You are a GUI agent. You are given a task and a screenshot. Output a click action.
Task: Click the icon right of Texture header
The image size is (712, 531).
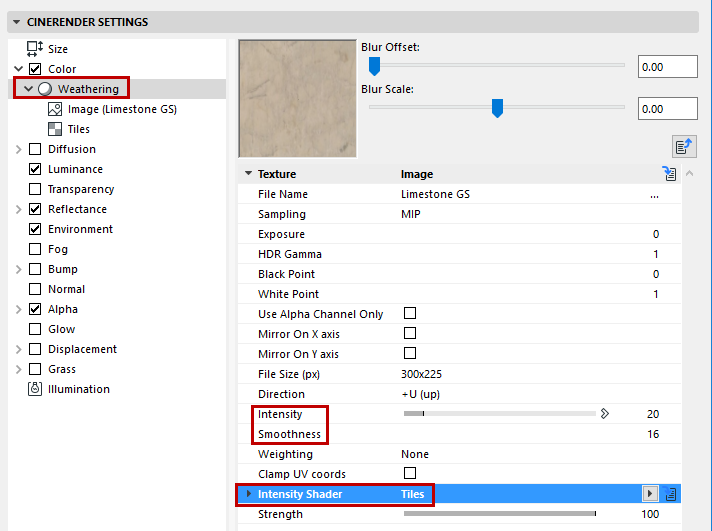click(x=670, y=174)
